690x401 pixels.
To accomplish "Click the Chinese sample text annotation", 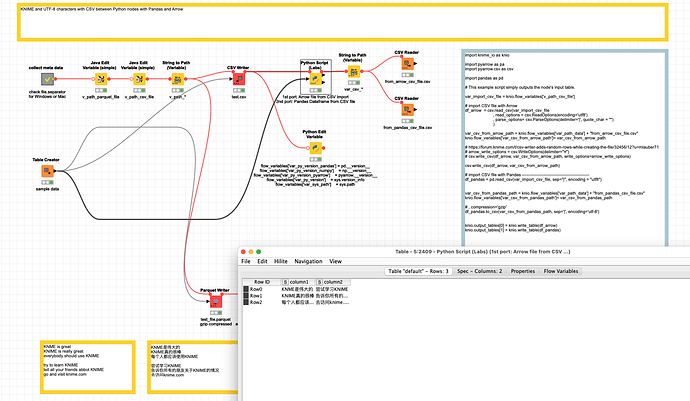I will [x=193, y=367].
